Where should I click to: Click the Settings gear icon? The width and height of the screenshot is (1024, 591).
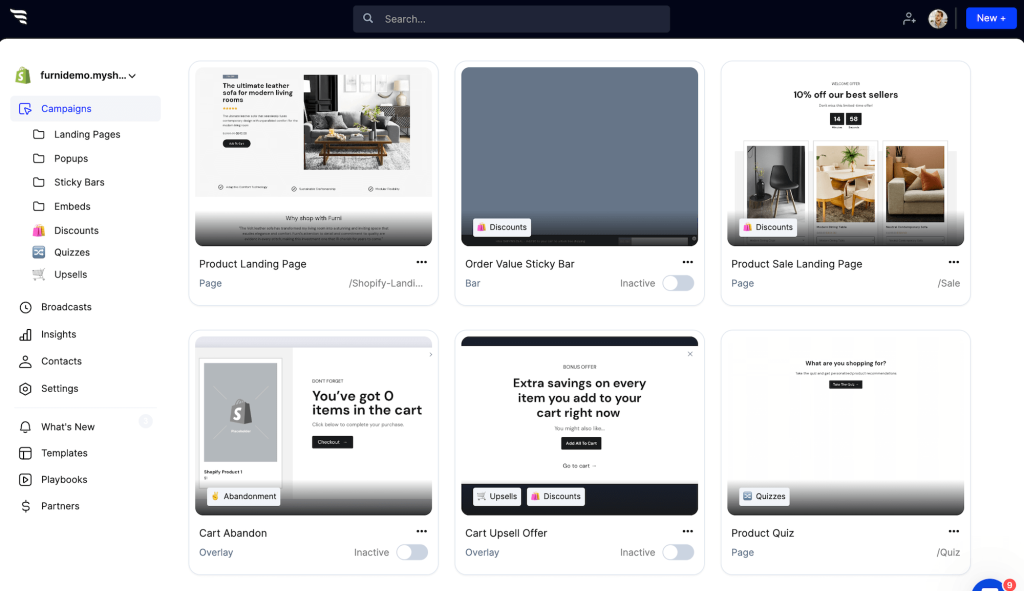(x=25, y=389)
